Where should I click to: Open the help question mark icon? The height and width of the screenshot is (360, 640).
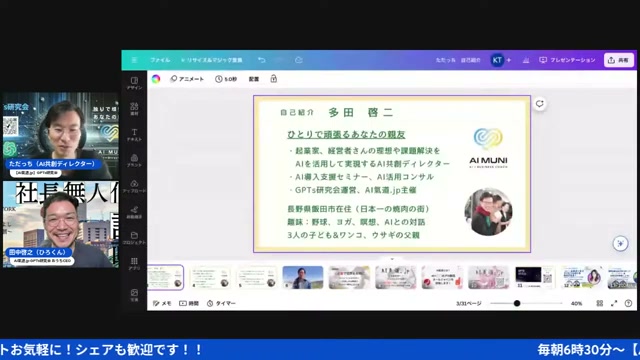point(628,303)
